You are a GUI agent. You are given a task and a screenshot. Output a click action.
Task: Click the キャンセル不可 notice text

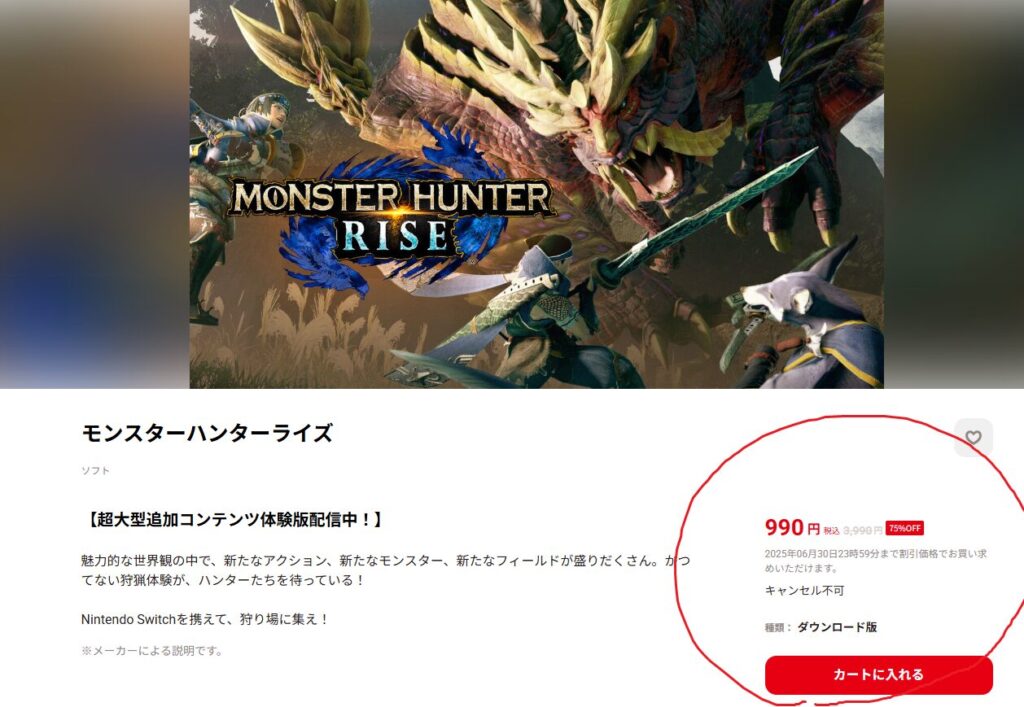click(804, 591)
